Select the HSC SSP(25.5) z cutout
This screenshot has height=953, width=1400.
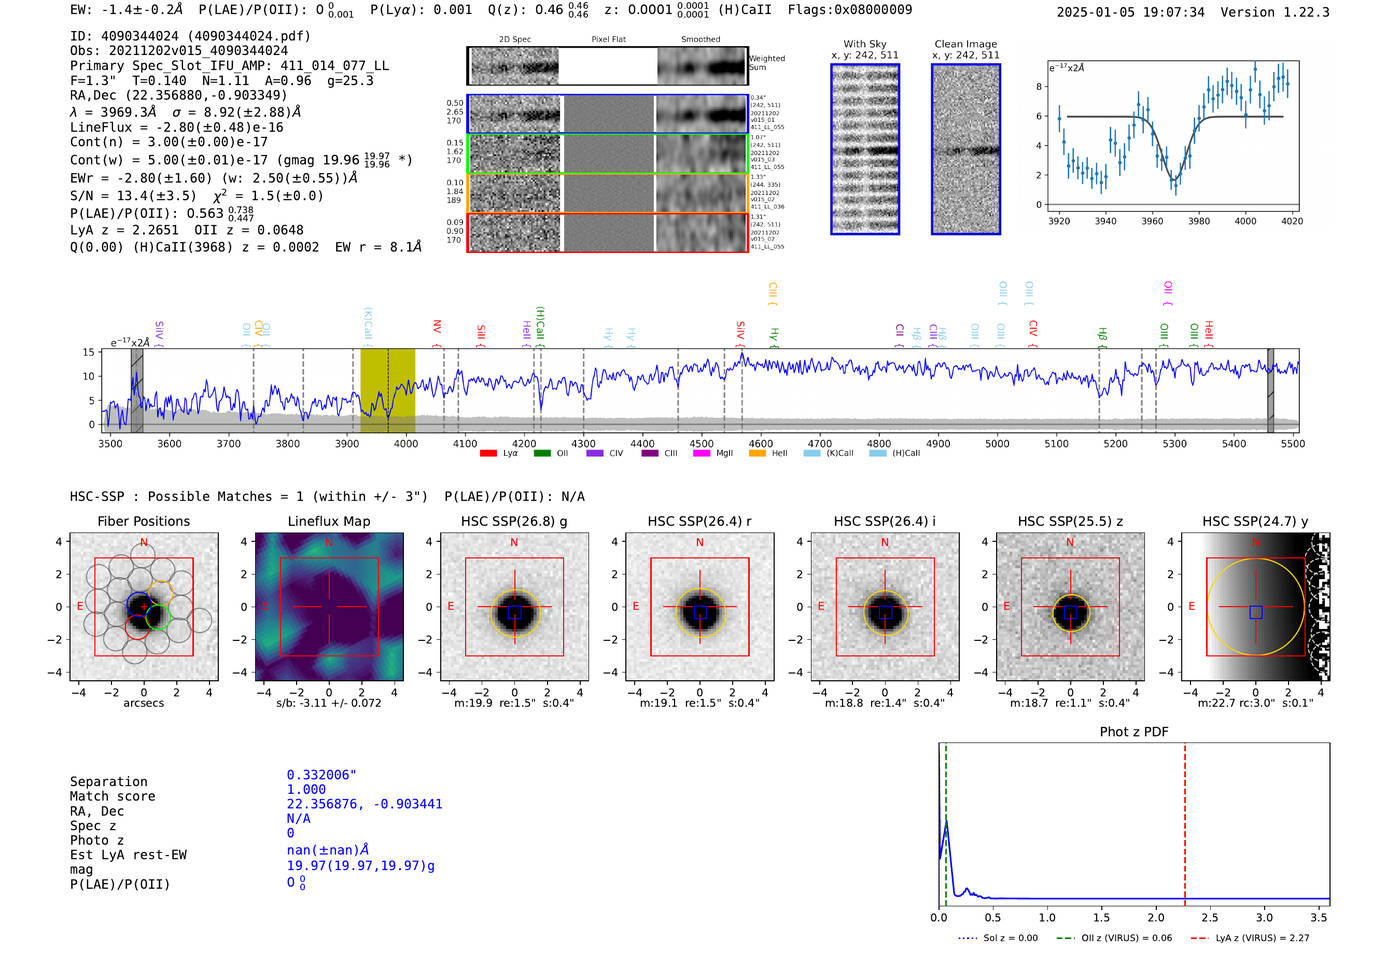point(1070,607)
